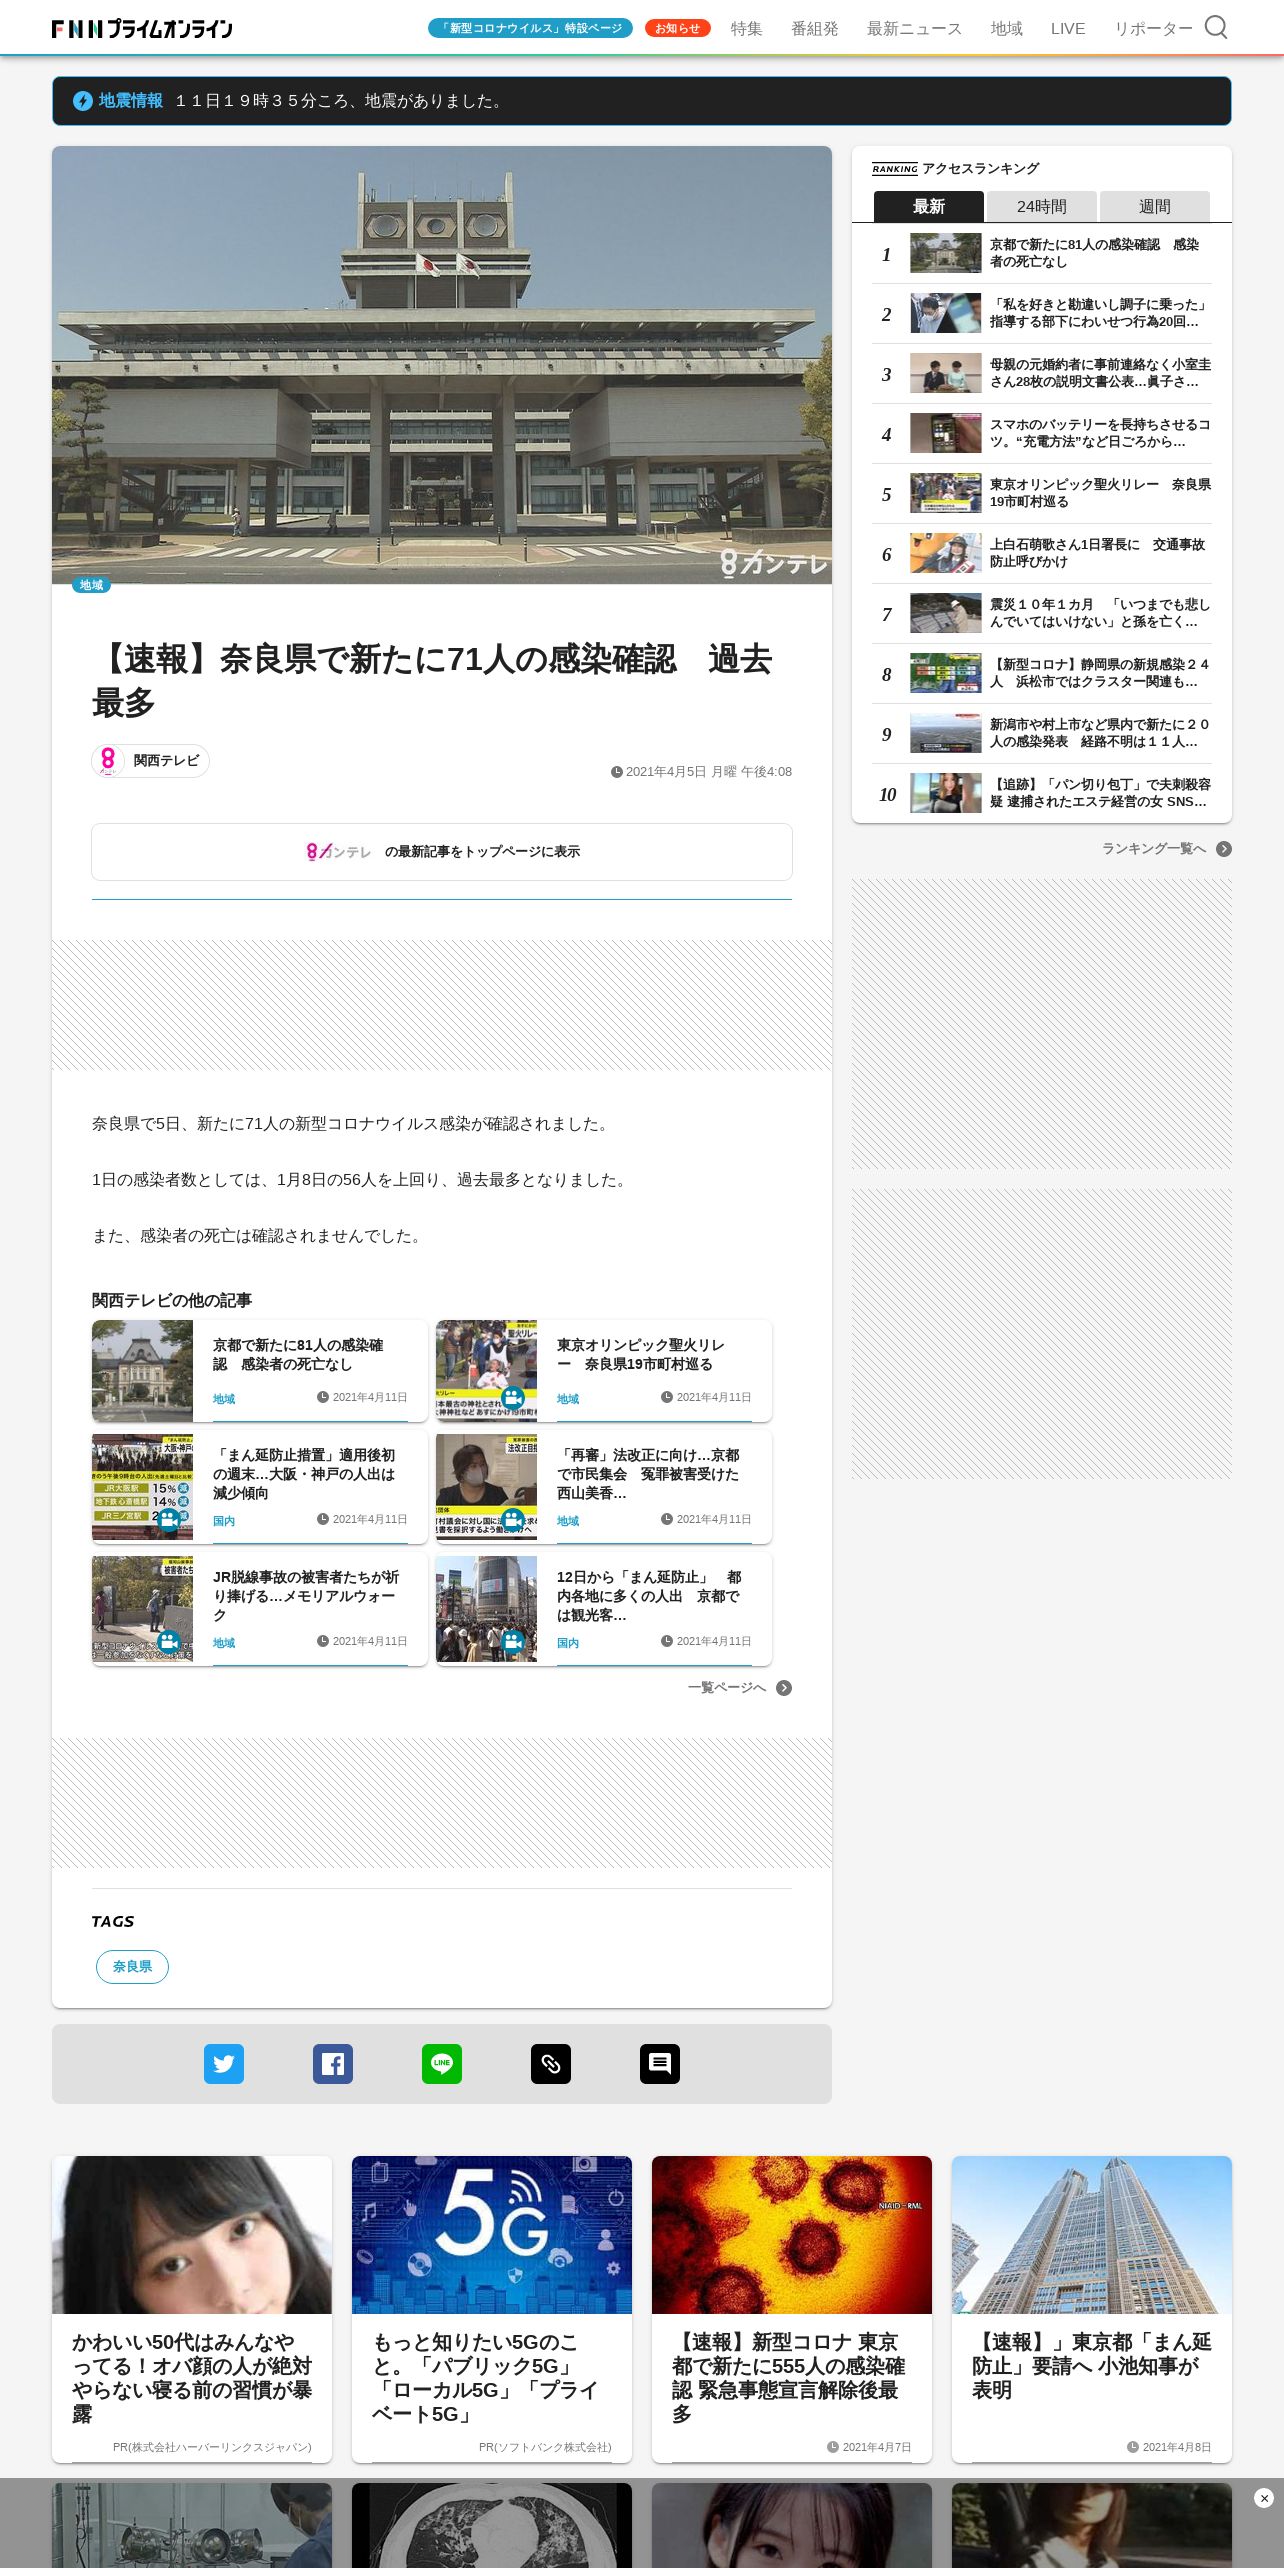Open card 東京都「まん延防止」要請へ
The width and height of the screenshot is (1284, 2568).
tap(1092, 2310)
